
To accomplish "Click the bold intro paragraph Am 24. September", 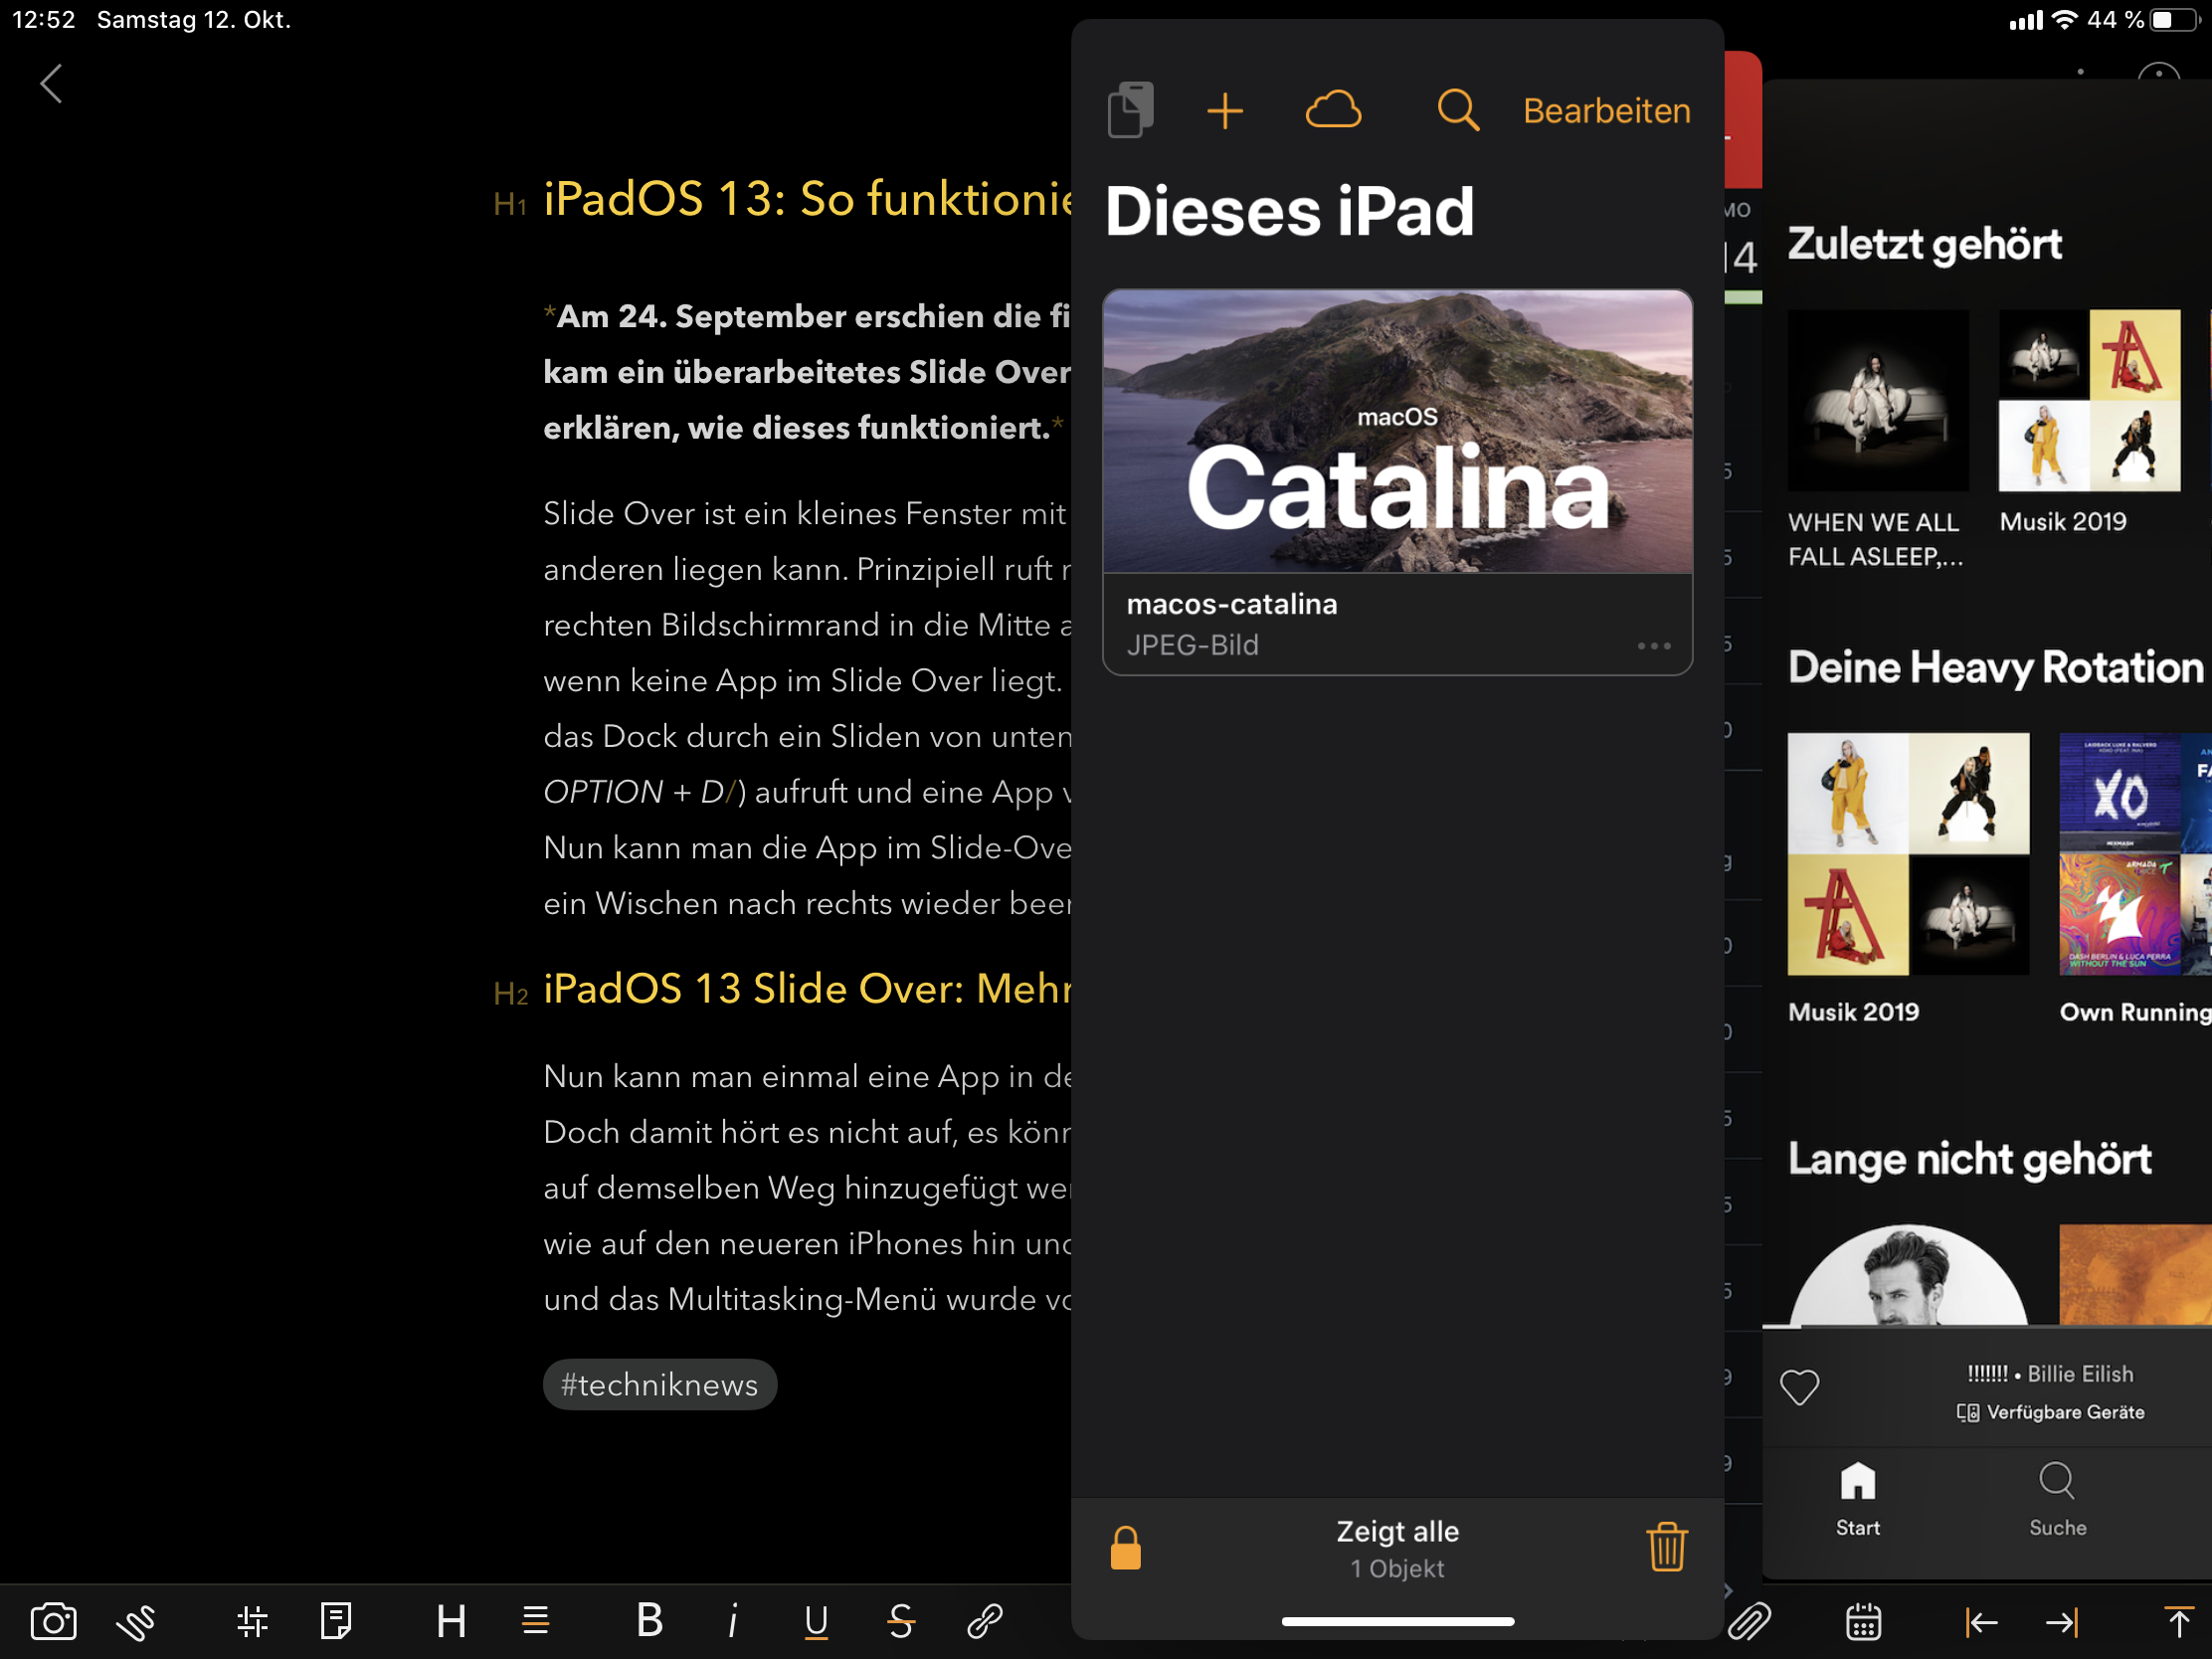I will pyautogui.click(x=807, y=372).
